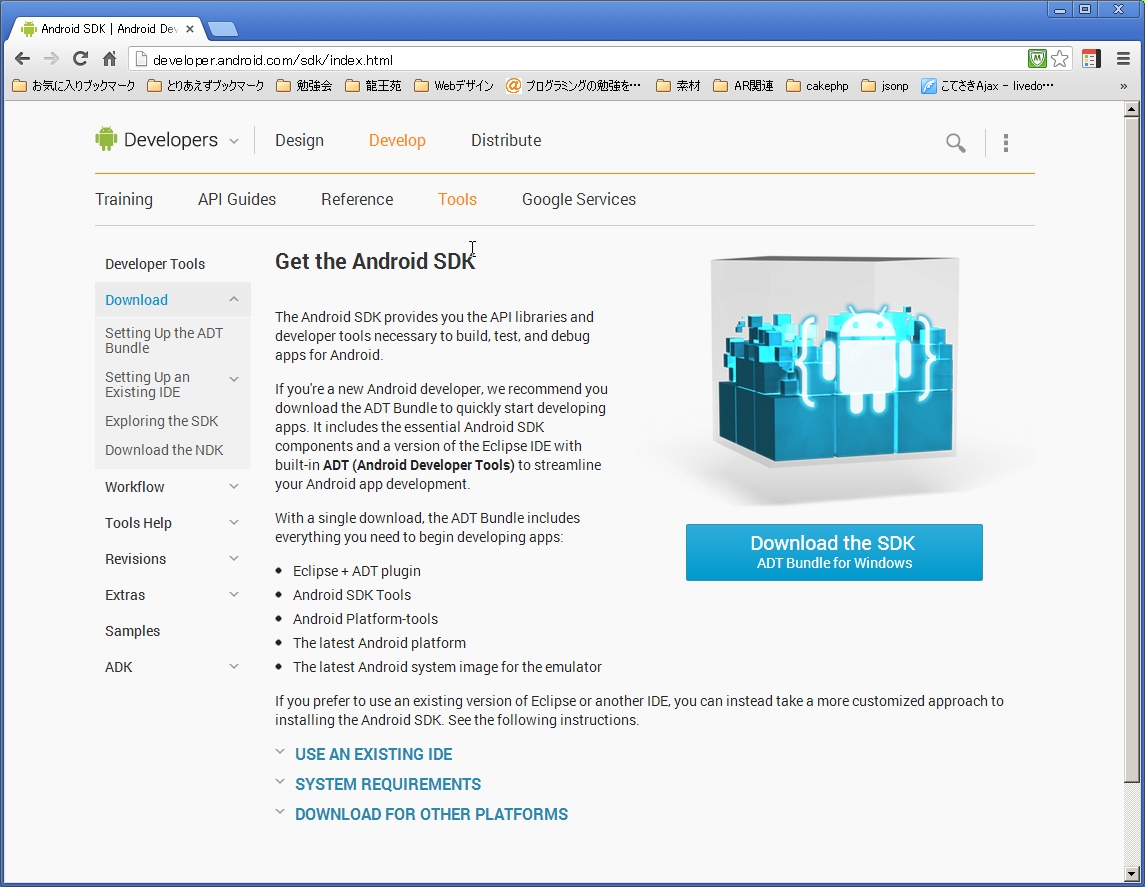Open the 素材 bookmark folder

678,86
